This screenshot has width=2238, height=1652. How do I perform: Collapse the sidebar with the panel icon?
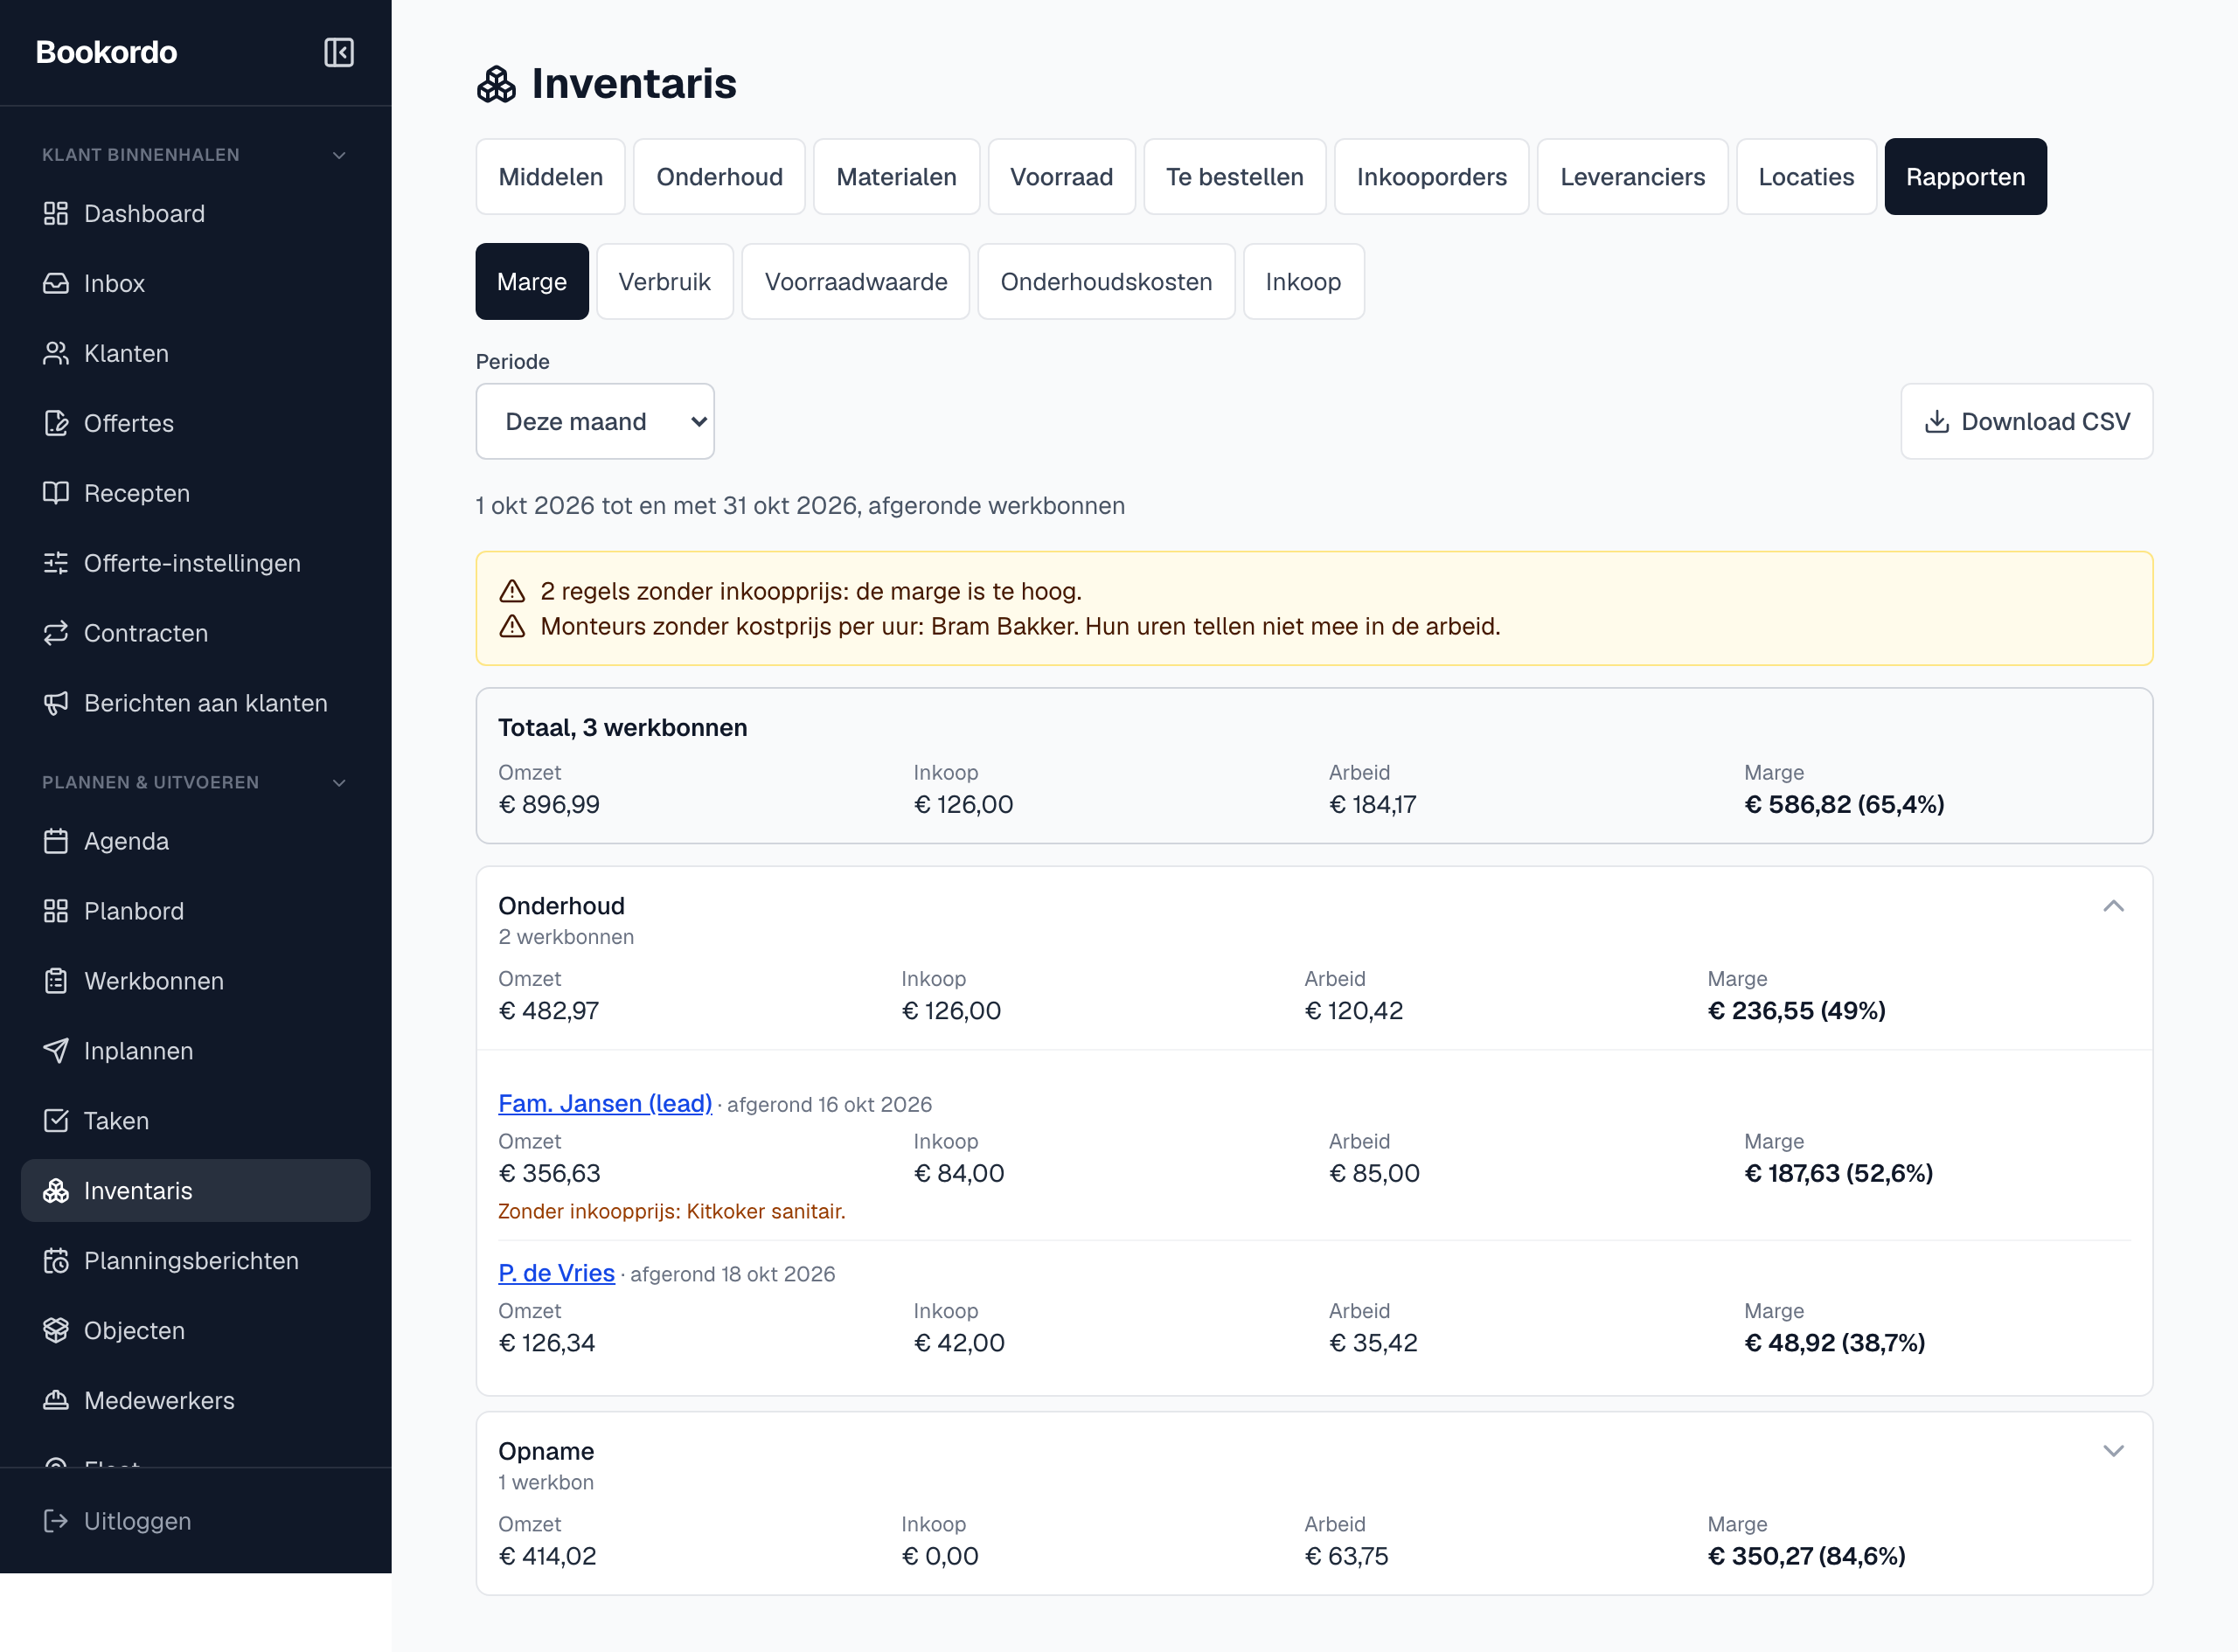point(339,52)
